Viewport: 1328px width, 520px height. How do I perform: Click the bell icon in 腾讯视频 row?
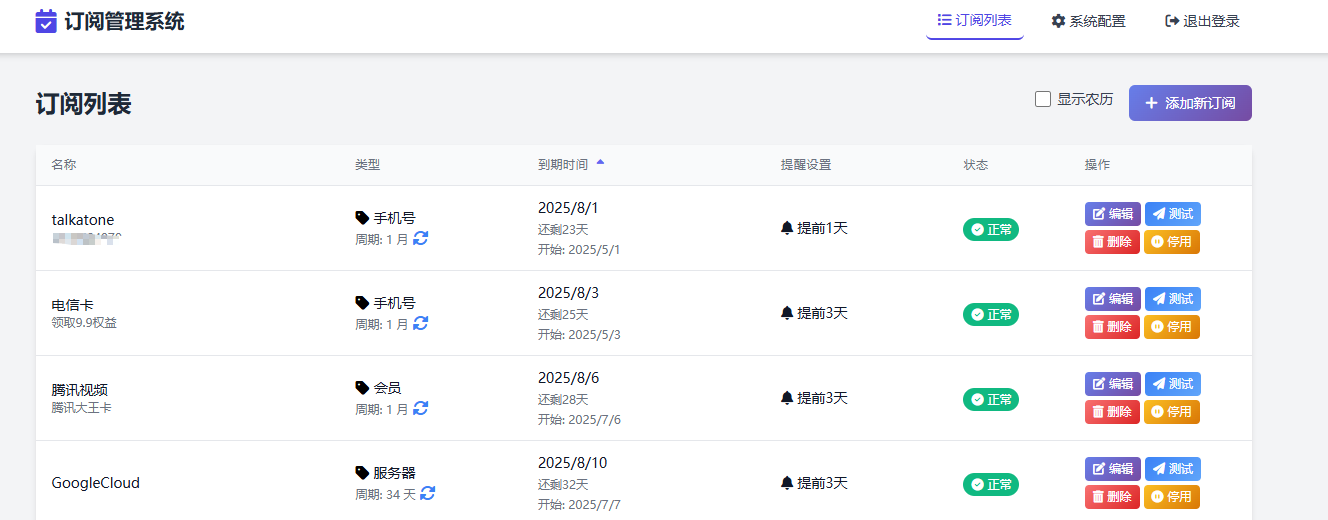(787, 398)
